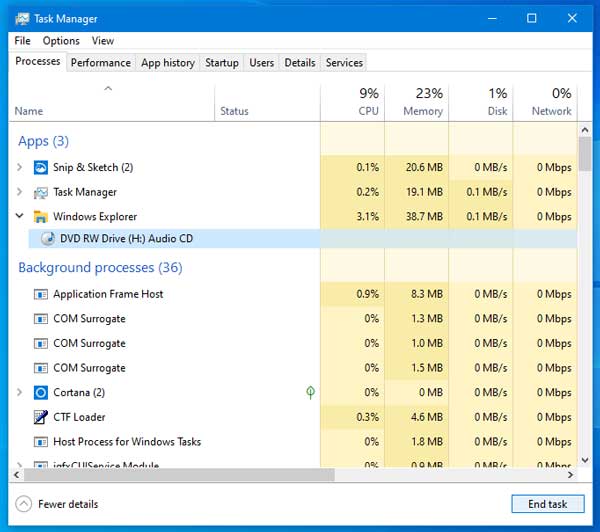Select the Host Process for Windows Tasks name

[127, 442]
